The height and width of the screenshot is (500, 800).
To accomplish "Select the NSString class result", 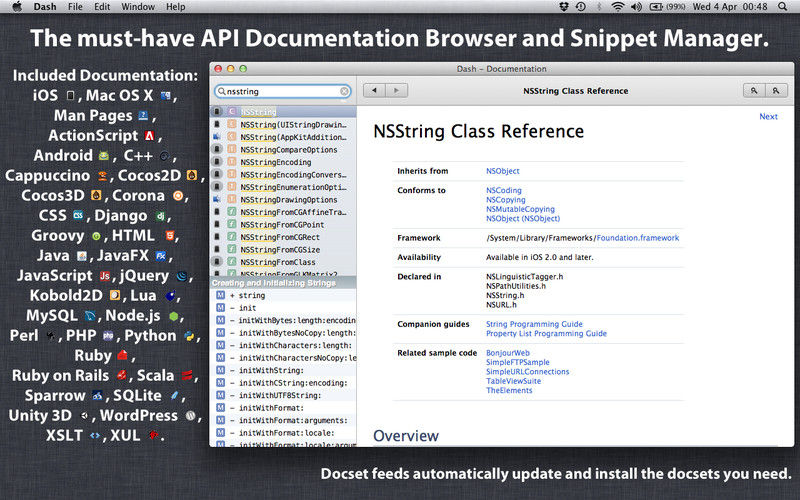I will [x=283, y=112].
